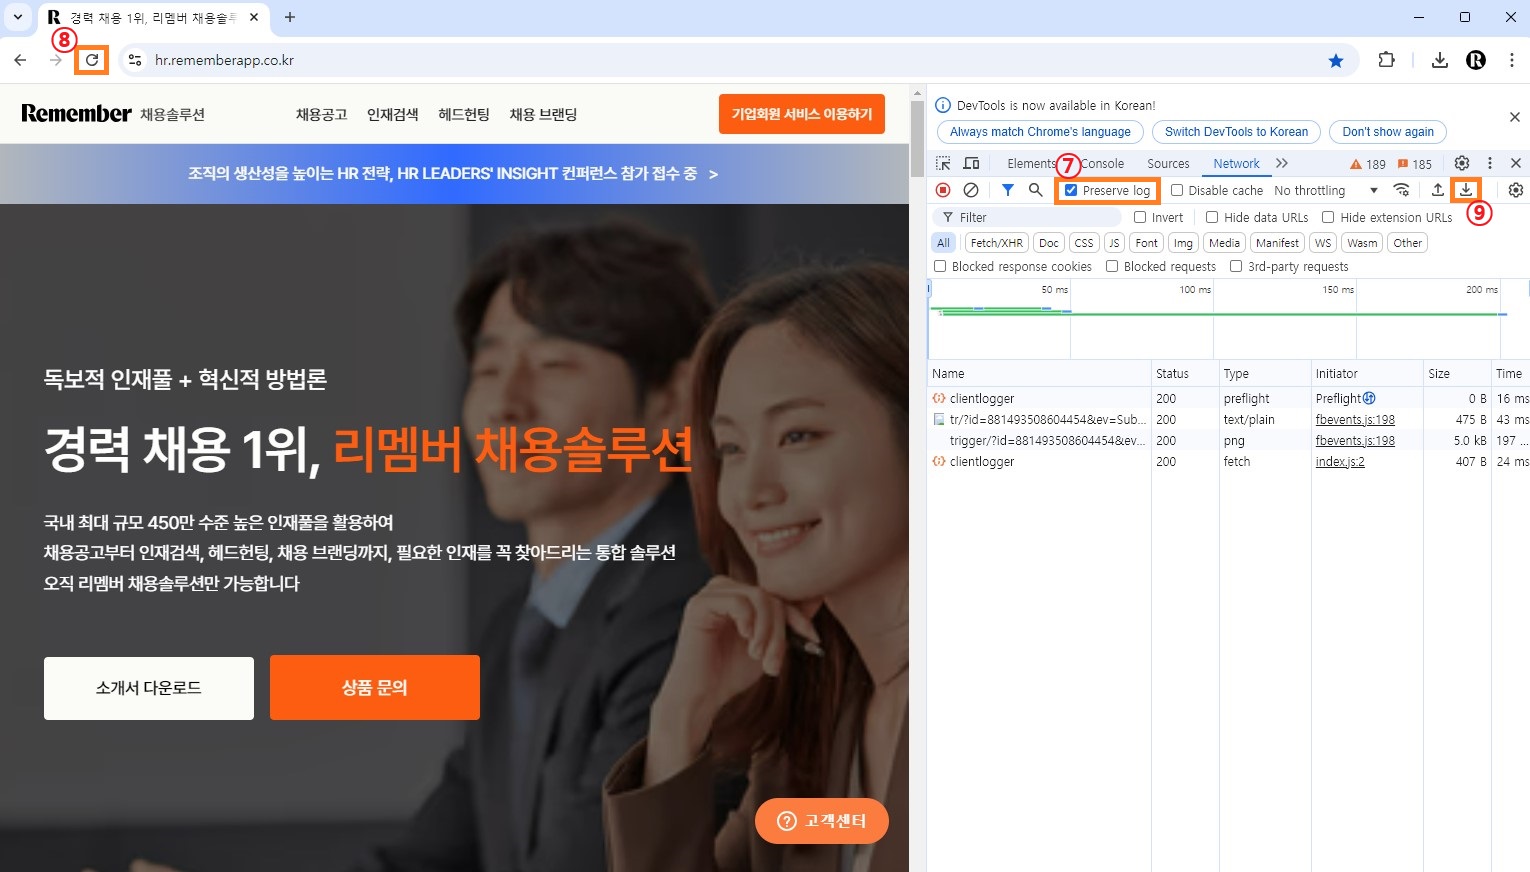Open the index.js:2 initiator link
The height and width of the screenshot is (872, 1530).
(x=1340, y=462)
